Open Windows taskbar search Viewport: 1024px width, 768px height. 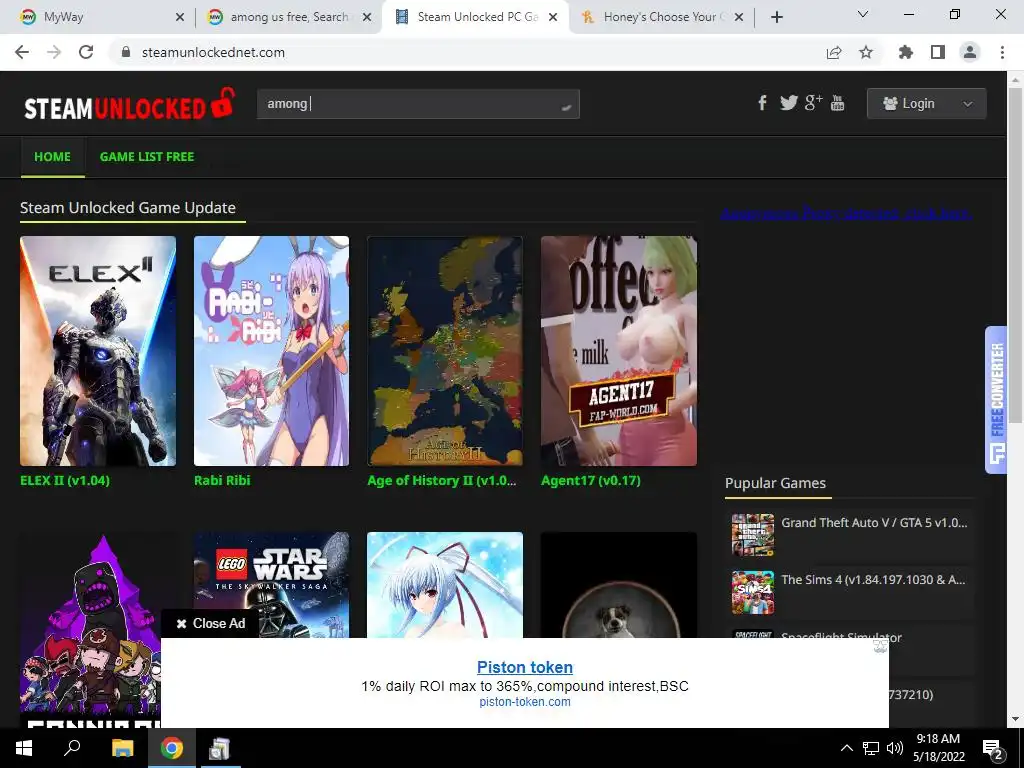point(72,748)
